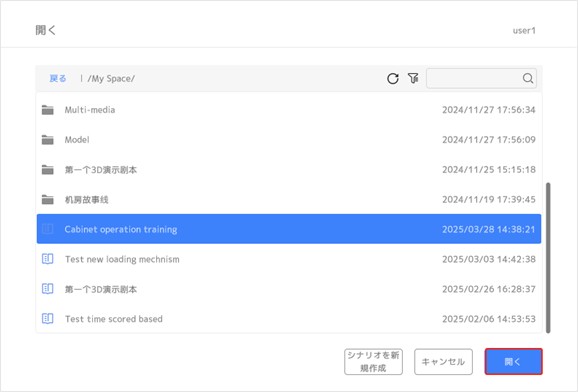578x392 pixels.
Task: Click the 第一个3D演示剧本 scenario book icon
Action: [48, 289]
